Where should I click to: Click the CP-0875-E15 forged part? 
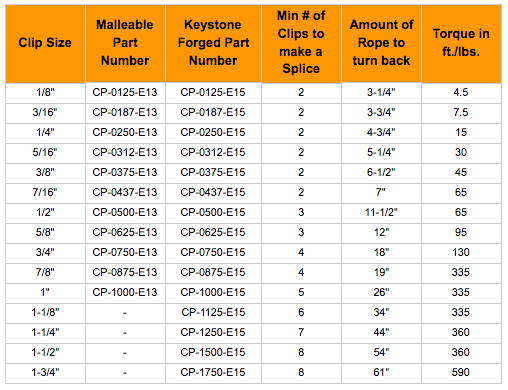(x=213, y=273)
